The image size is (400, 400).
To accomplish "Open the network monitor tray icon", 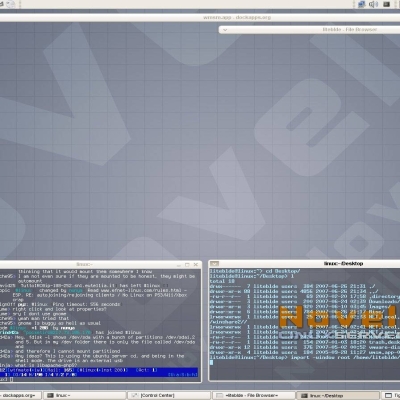I will 362,4.
